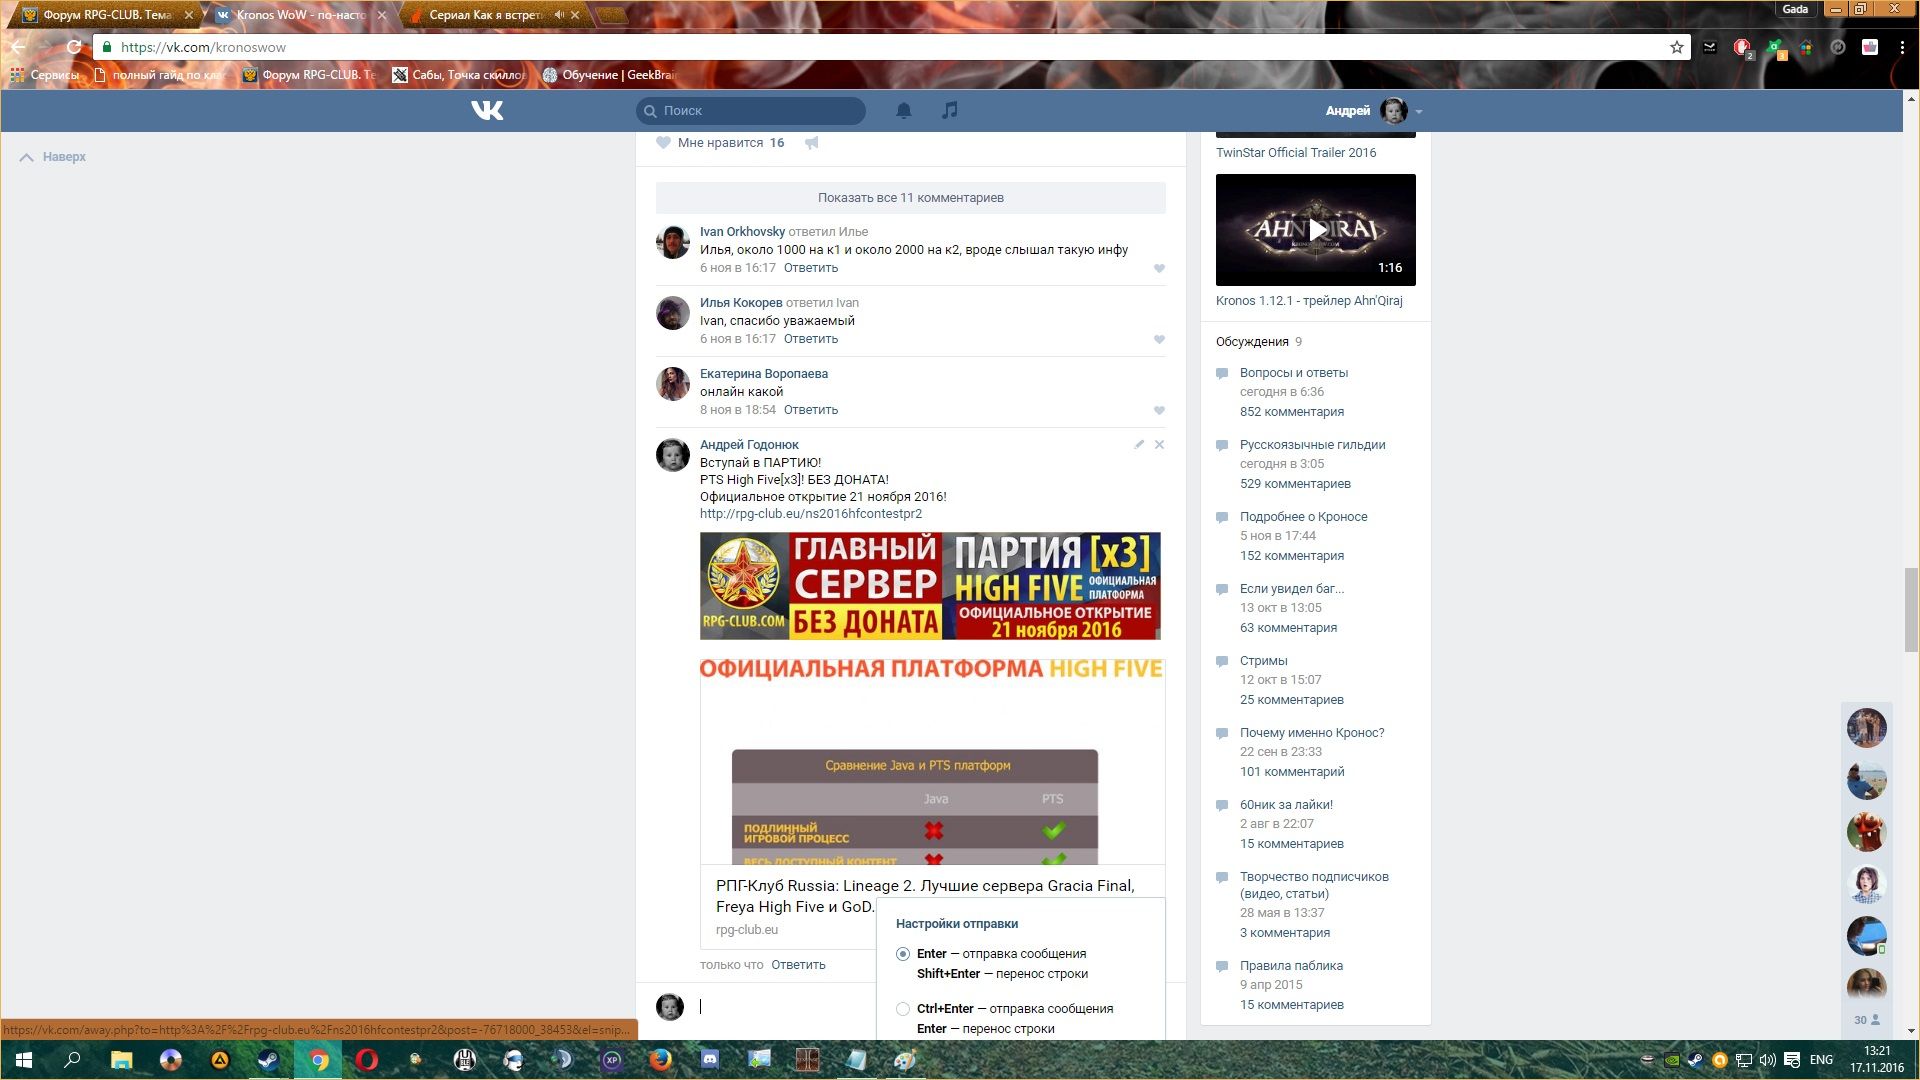
Task: Open the VK music note icon
Action: coord(950,110)
